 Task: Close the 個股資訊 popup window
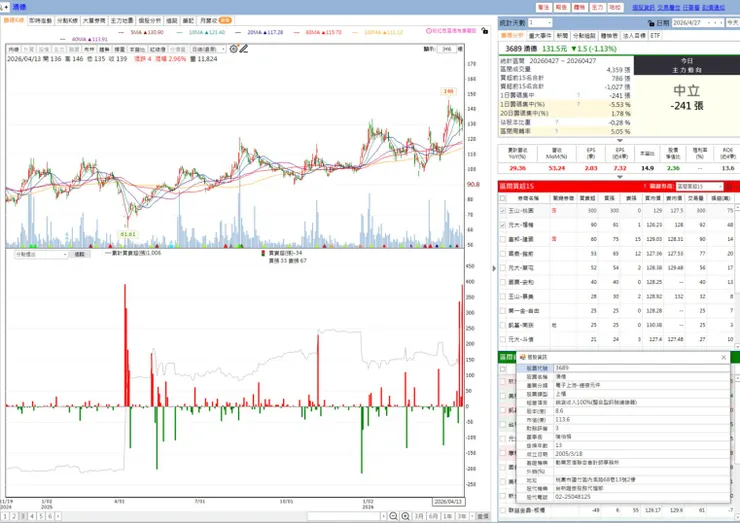click(723, 357)
